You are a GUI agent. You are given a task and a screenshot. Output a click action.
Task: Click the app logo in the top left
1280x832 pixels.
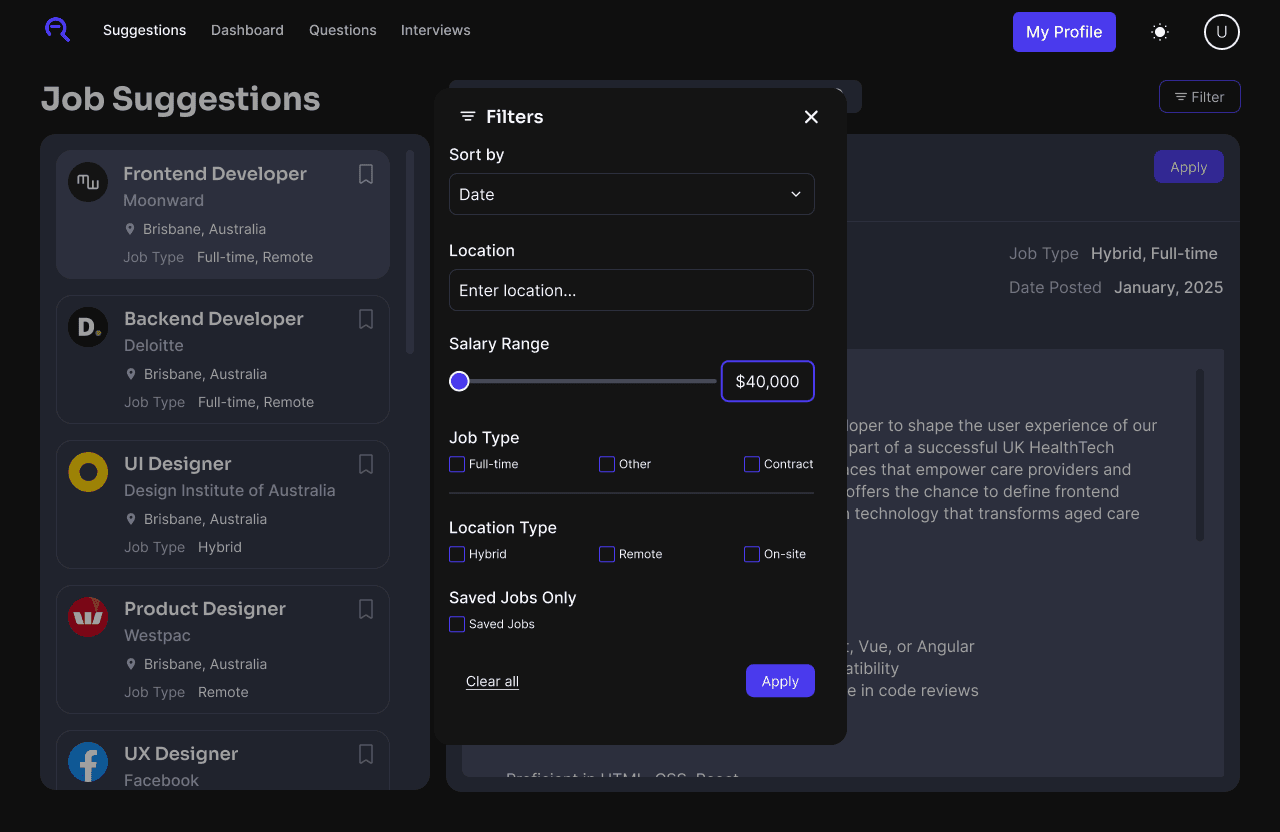57,30
